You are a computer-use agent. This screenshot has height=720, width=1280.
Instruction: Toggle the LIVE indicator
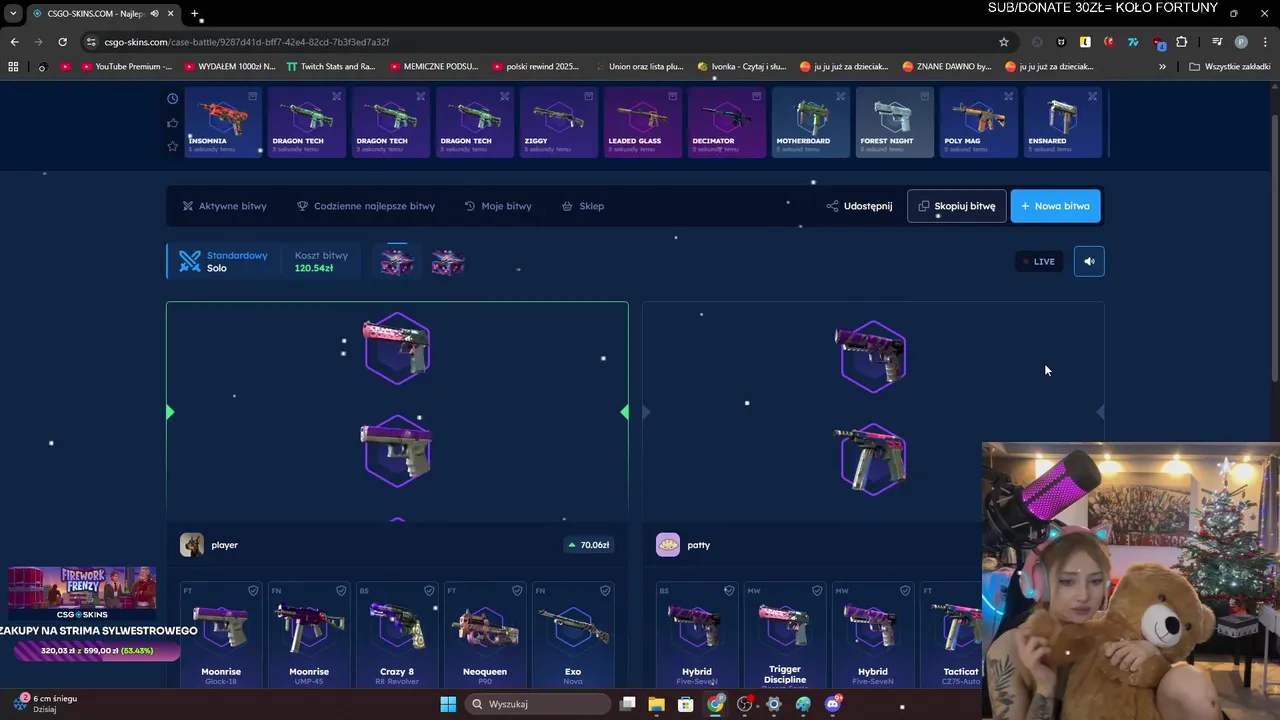point(1039,261)
